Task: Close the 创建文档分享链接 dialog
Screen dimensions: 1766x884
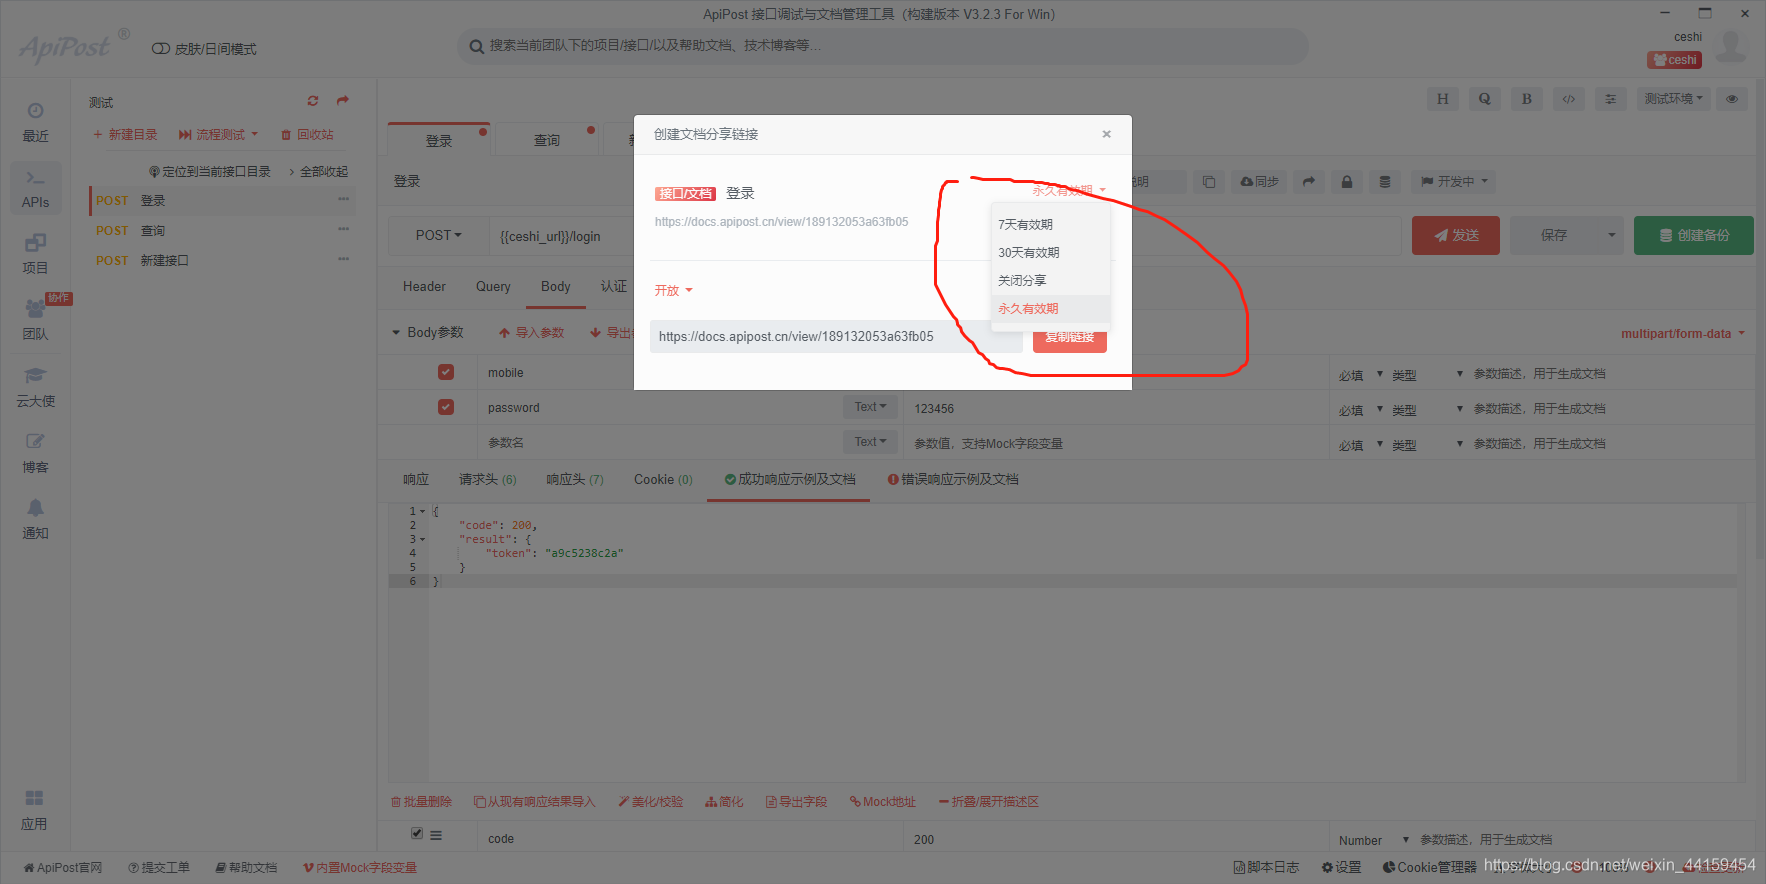Action: [x=1106, y=134]
